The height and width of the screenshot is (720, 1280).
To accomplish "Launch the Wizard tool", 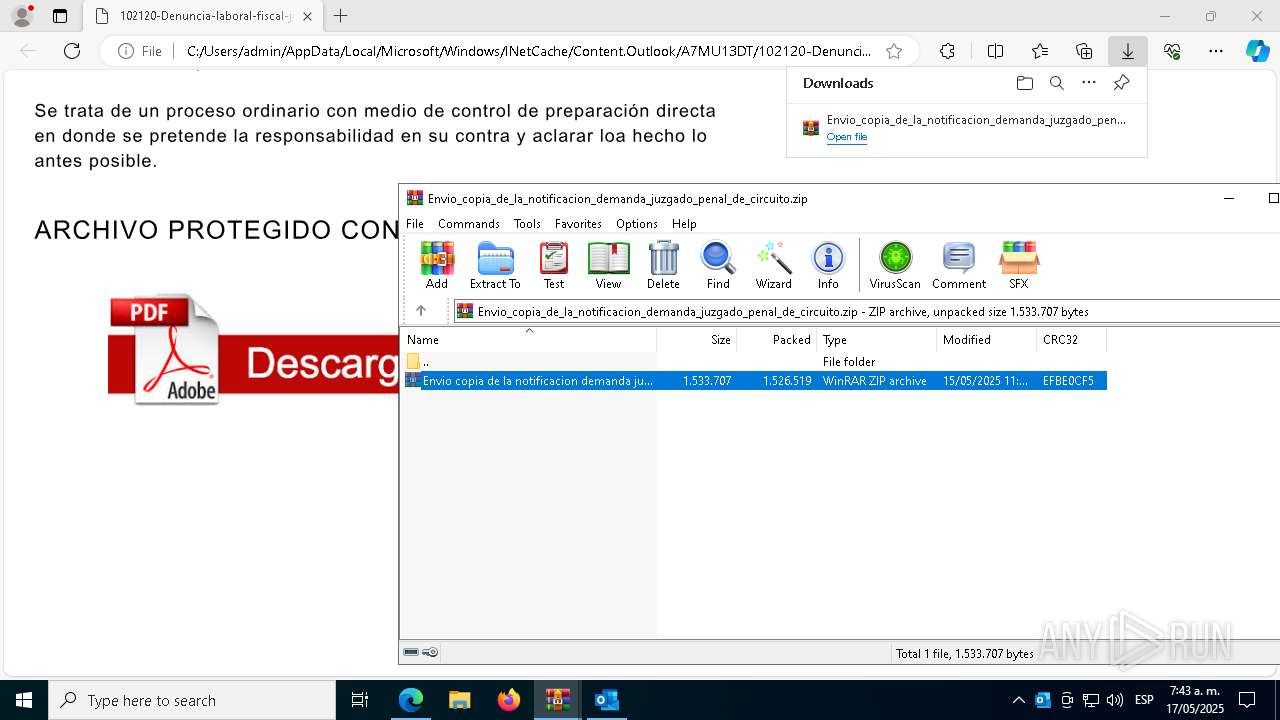I will (x=773, y=266).
